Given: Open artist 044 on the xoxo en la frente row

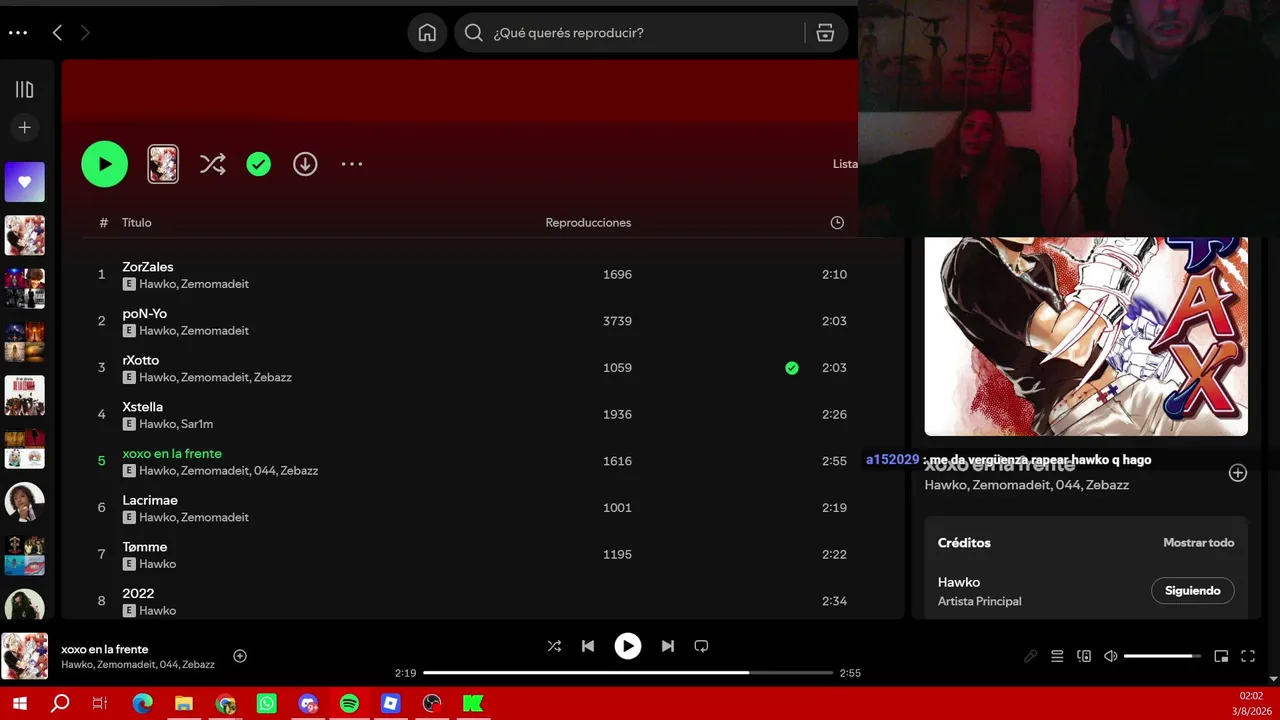Looking at the screenshot, I should tap(265, 470).
